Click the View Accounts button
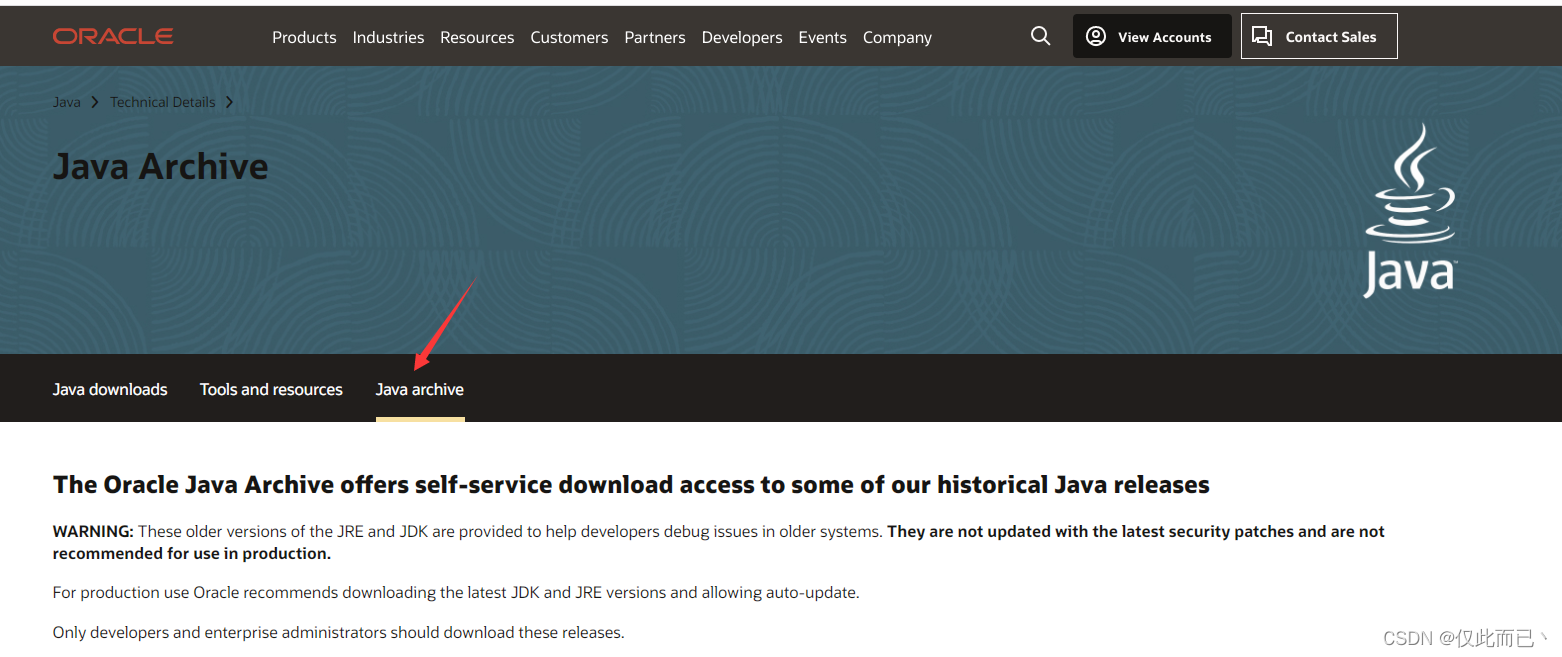Viewport: 1562px width, 657px height. click(1152, 36)
